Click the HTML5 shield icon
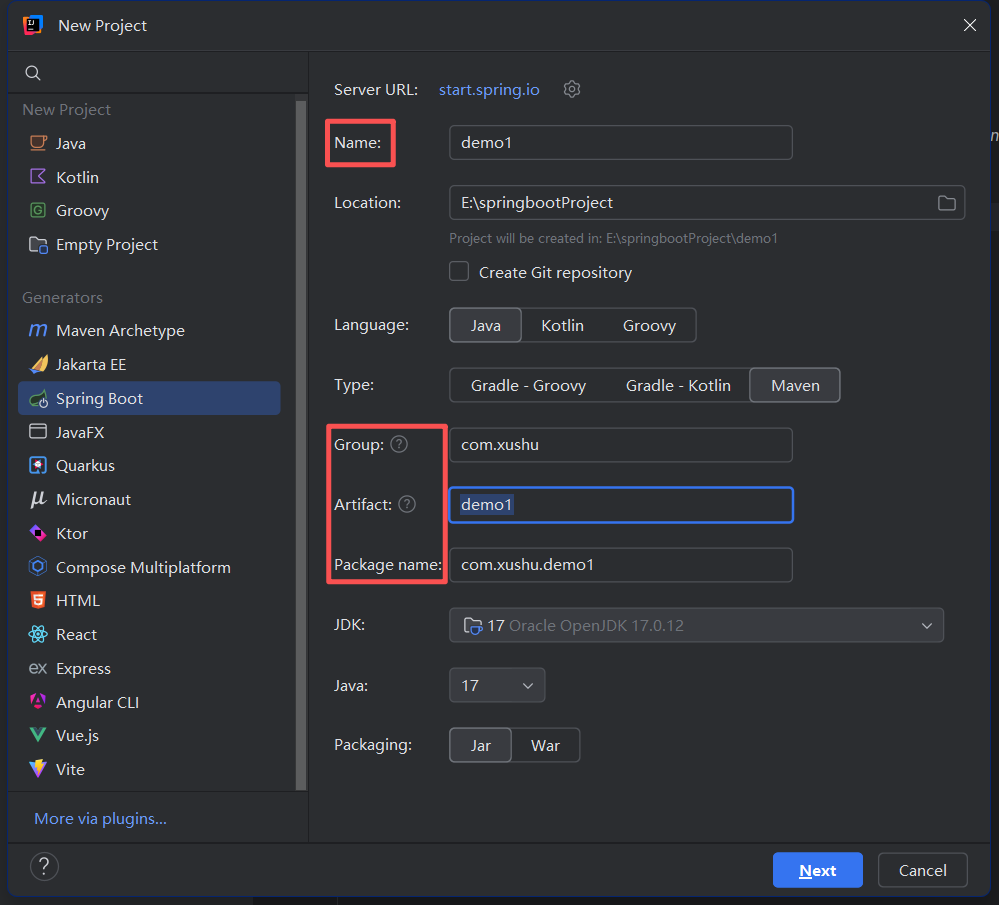 pyautogui.click(x=38, y=600)
